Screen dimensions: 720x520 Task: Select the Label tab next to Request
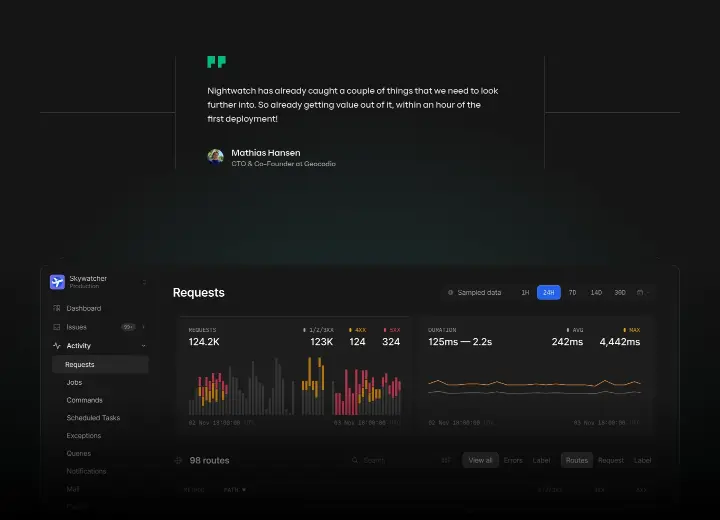pos(642,460)
